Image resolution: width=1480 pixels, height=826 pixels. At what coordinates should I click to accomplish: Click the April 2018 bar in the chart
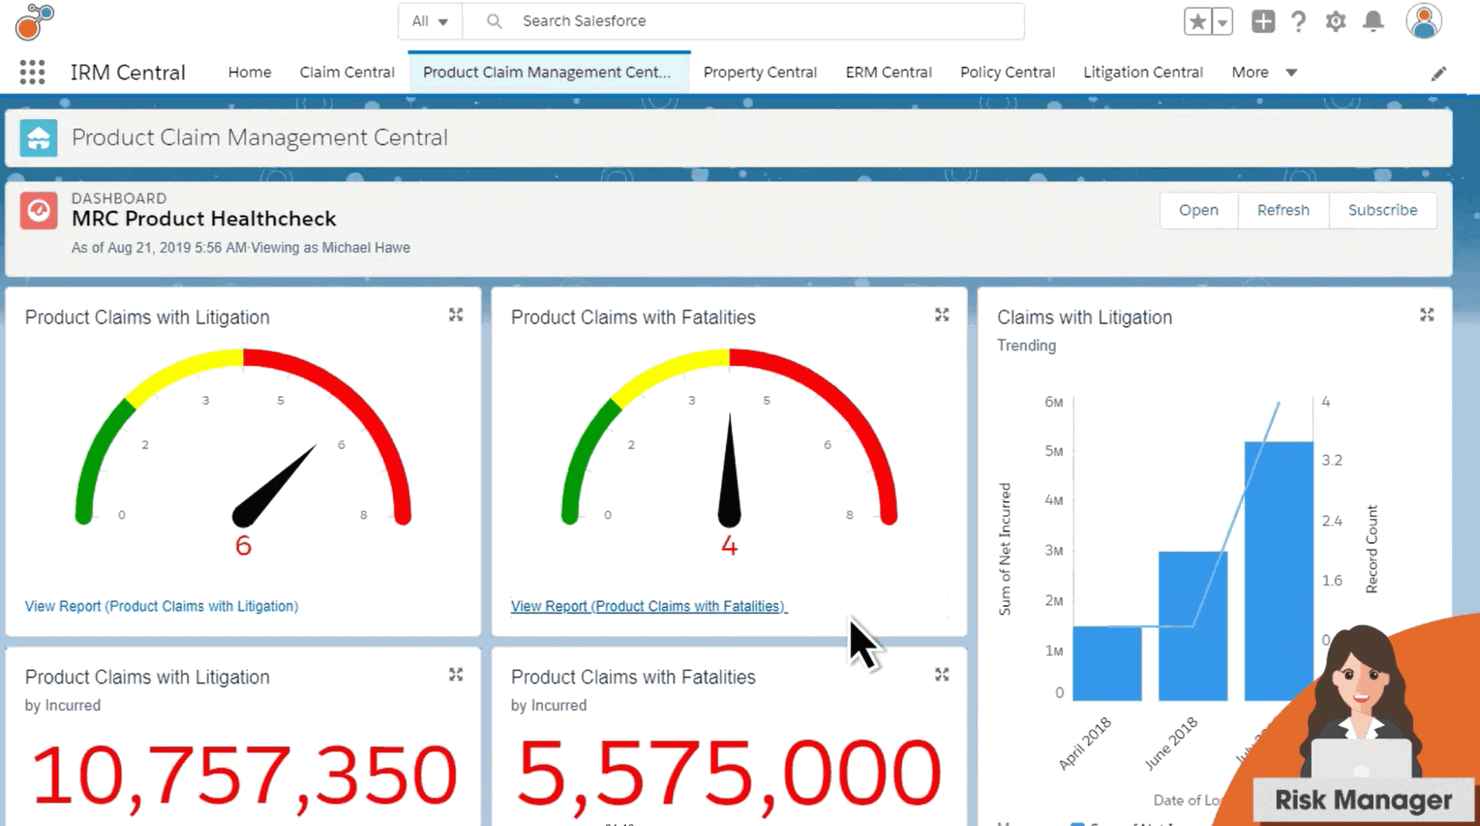pos(1107,664)
